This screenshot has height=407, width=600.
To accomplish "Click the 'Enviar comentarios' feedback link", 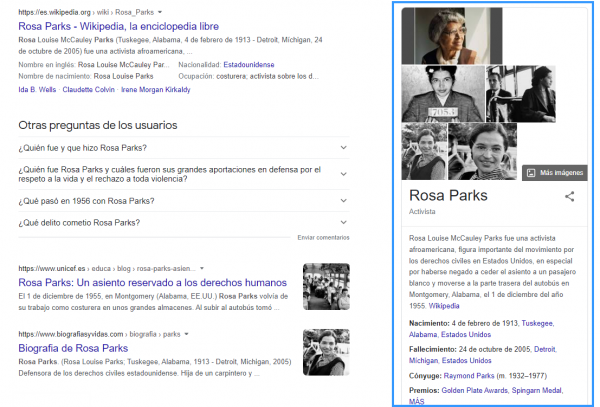I will (323, 238).
